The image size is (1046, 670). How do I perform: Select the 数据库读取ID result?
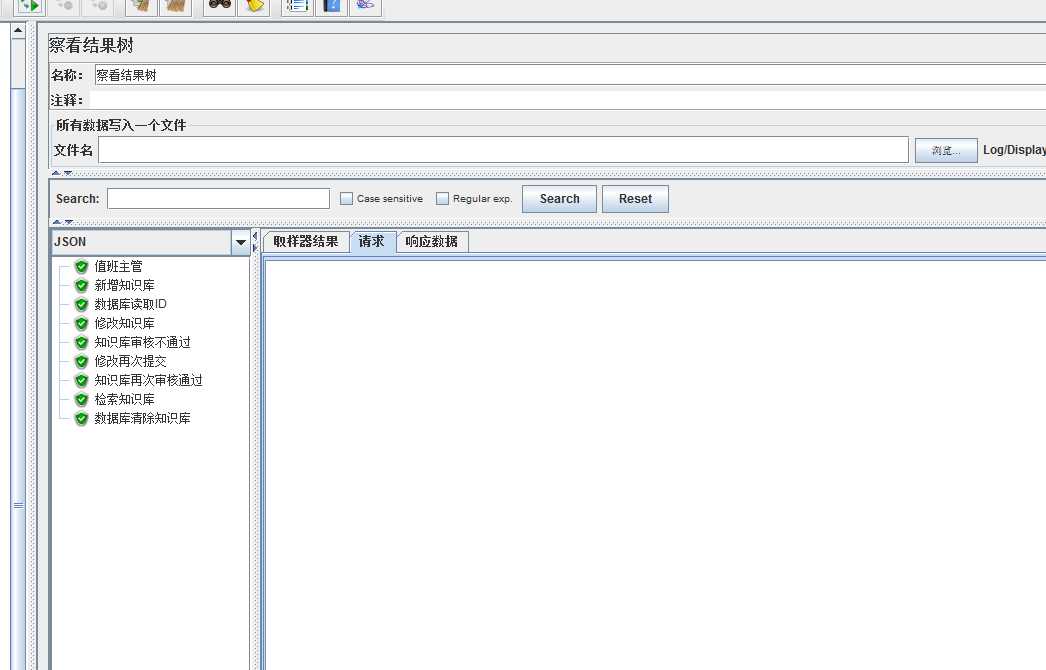coord(130,304)
